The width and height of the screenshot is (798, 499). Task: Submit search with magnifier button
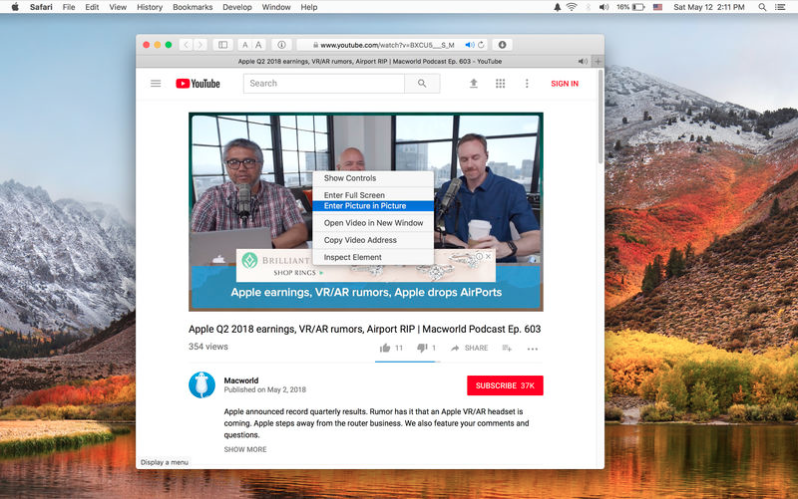point(422,84)
